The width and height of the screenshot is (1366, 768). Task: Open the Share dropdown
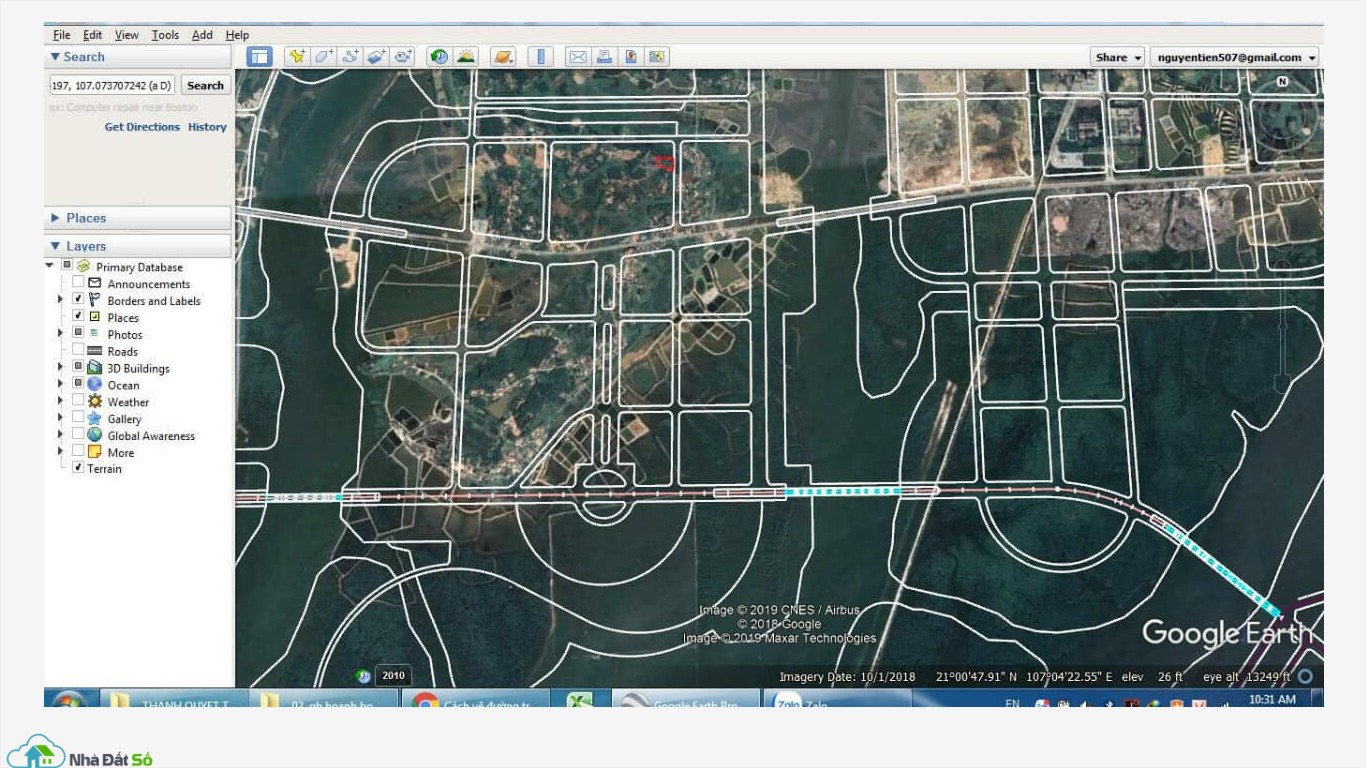(x=1117, y=57)
